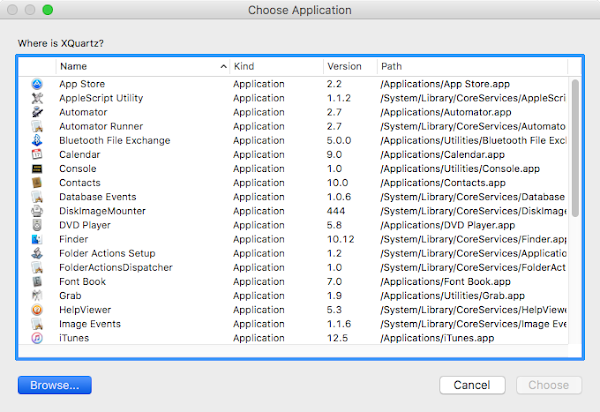The width and height of the screenshot is (600, 412).
Task: Click the Console app icon
Action: 37,169
